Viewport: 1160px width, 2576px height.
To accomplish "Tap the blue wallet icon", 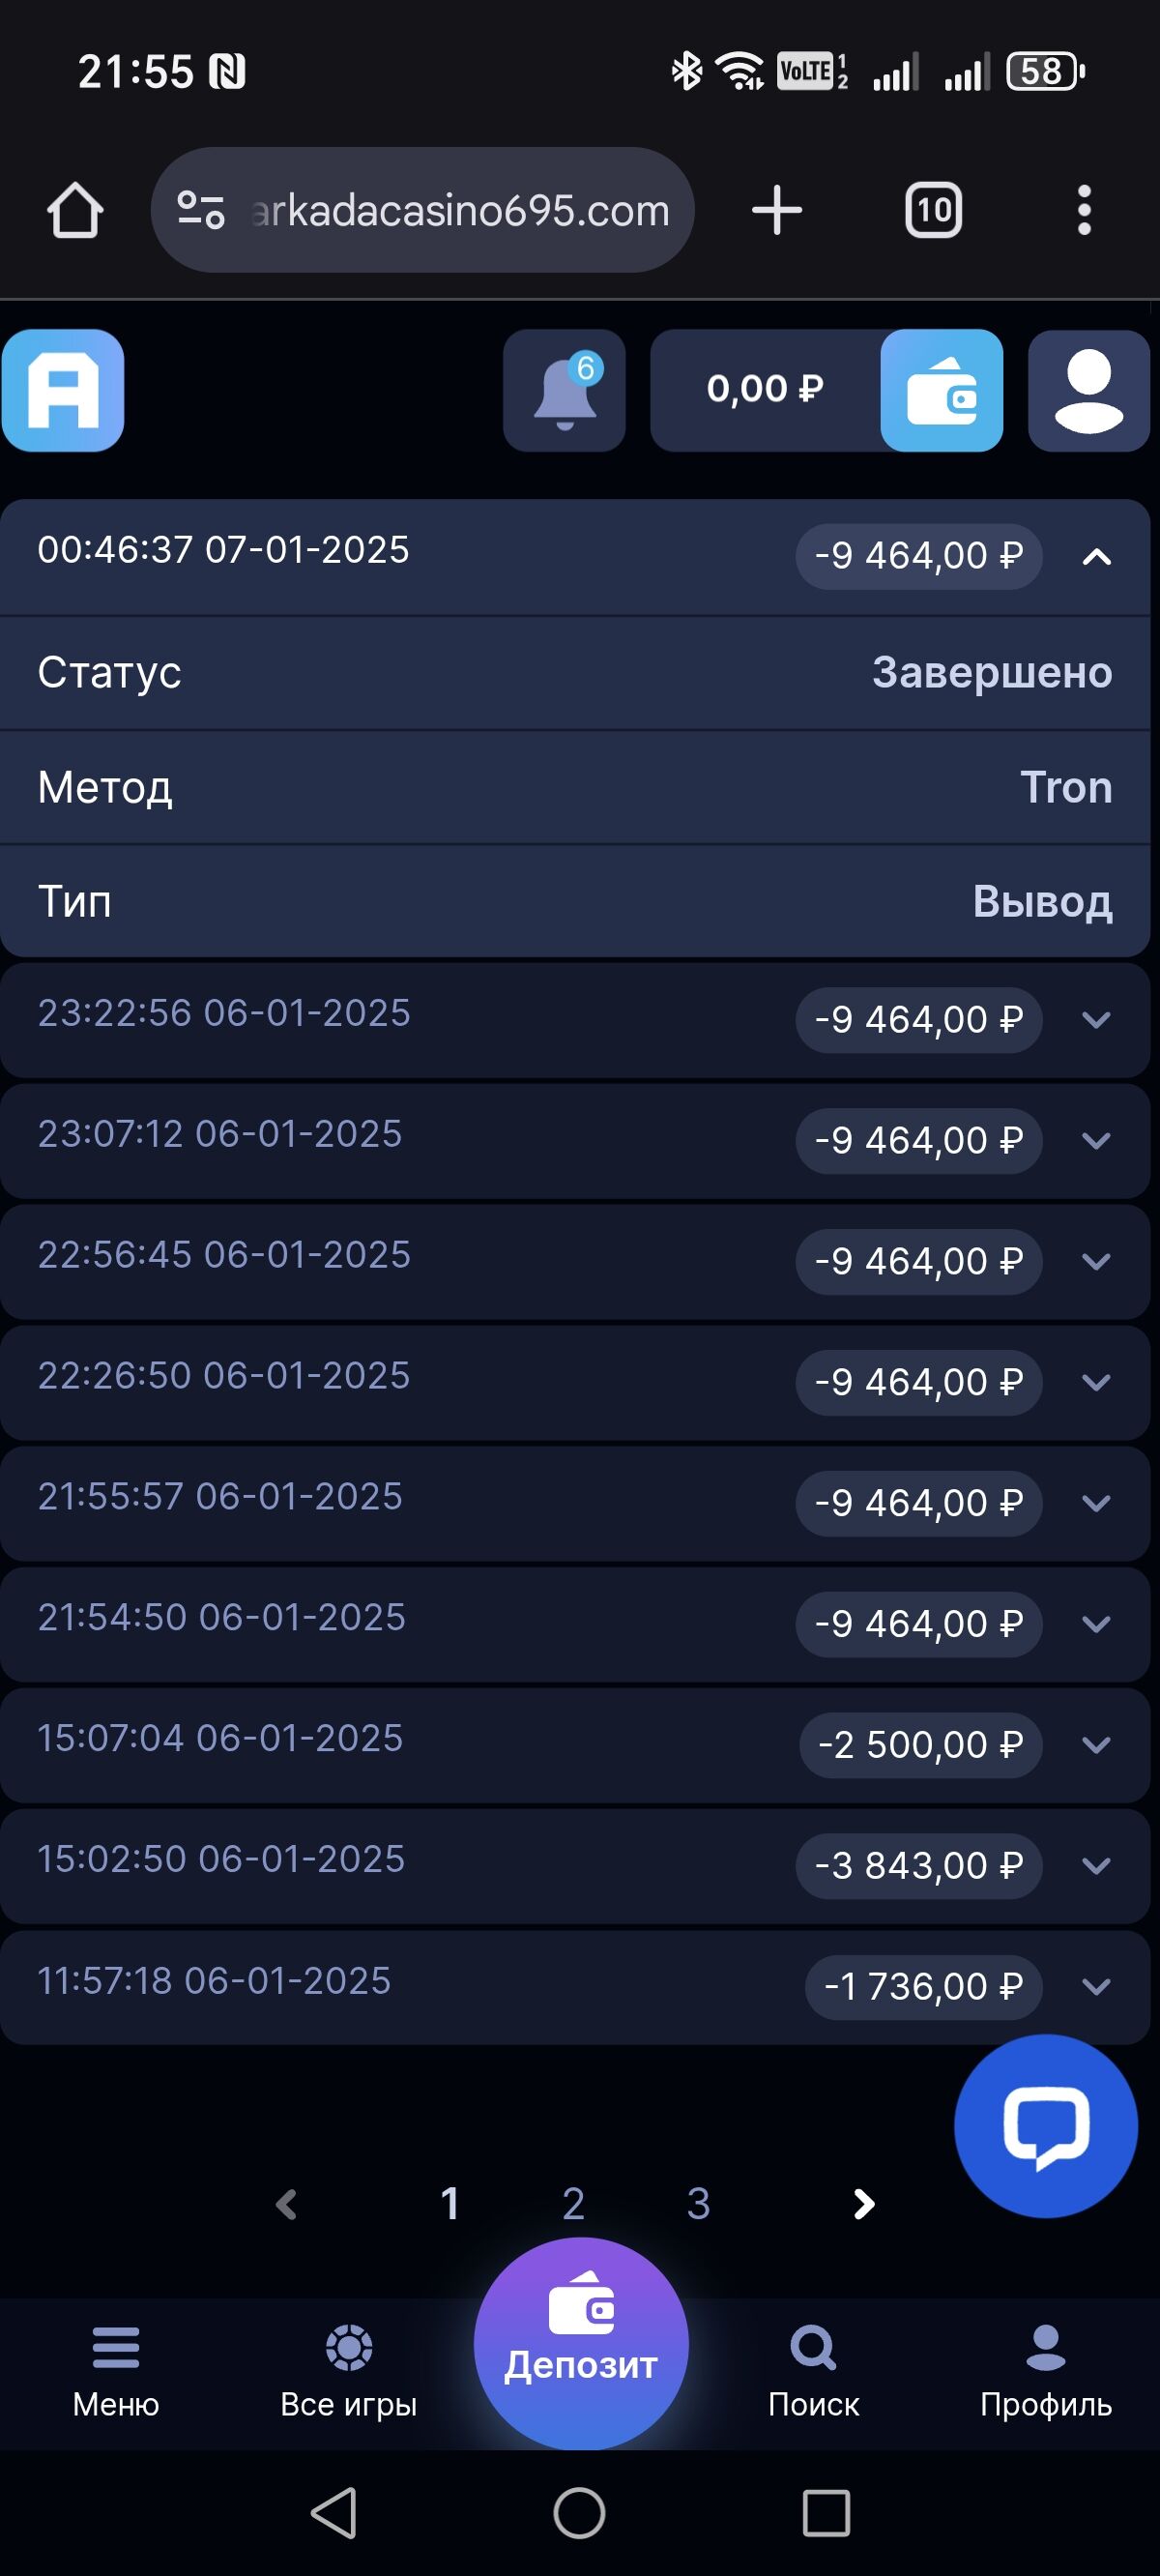I will (x=941, y=390).
